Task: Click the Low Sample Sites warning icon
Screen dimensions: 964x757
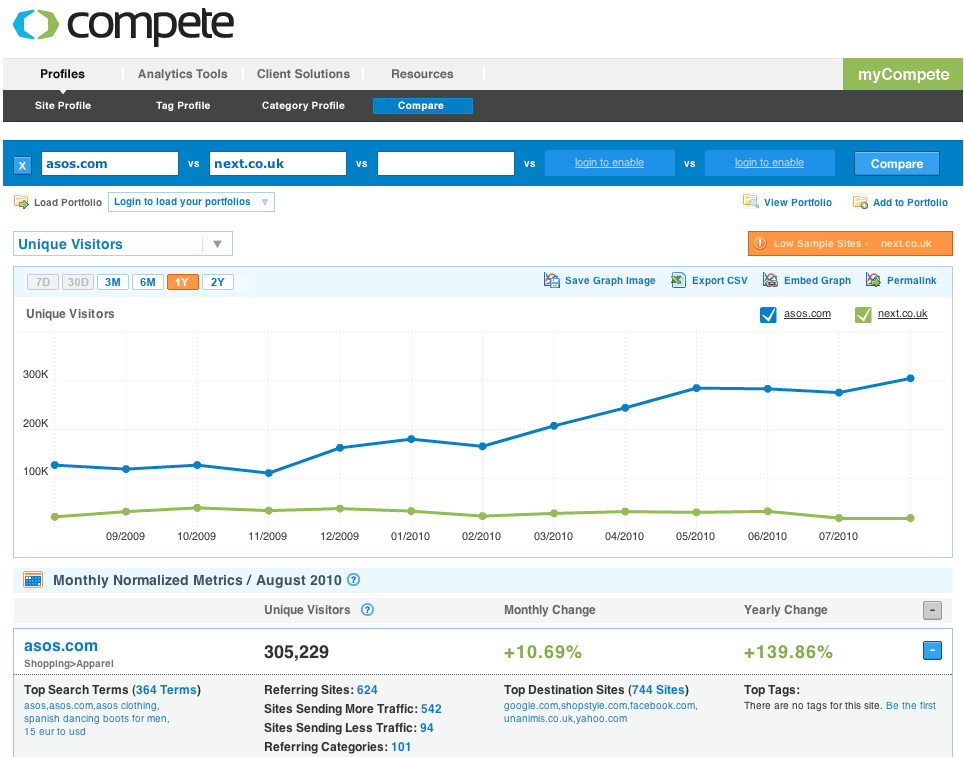Action: click(760, 244)
